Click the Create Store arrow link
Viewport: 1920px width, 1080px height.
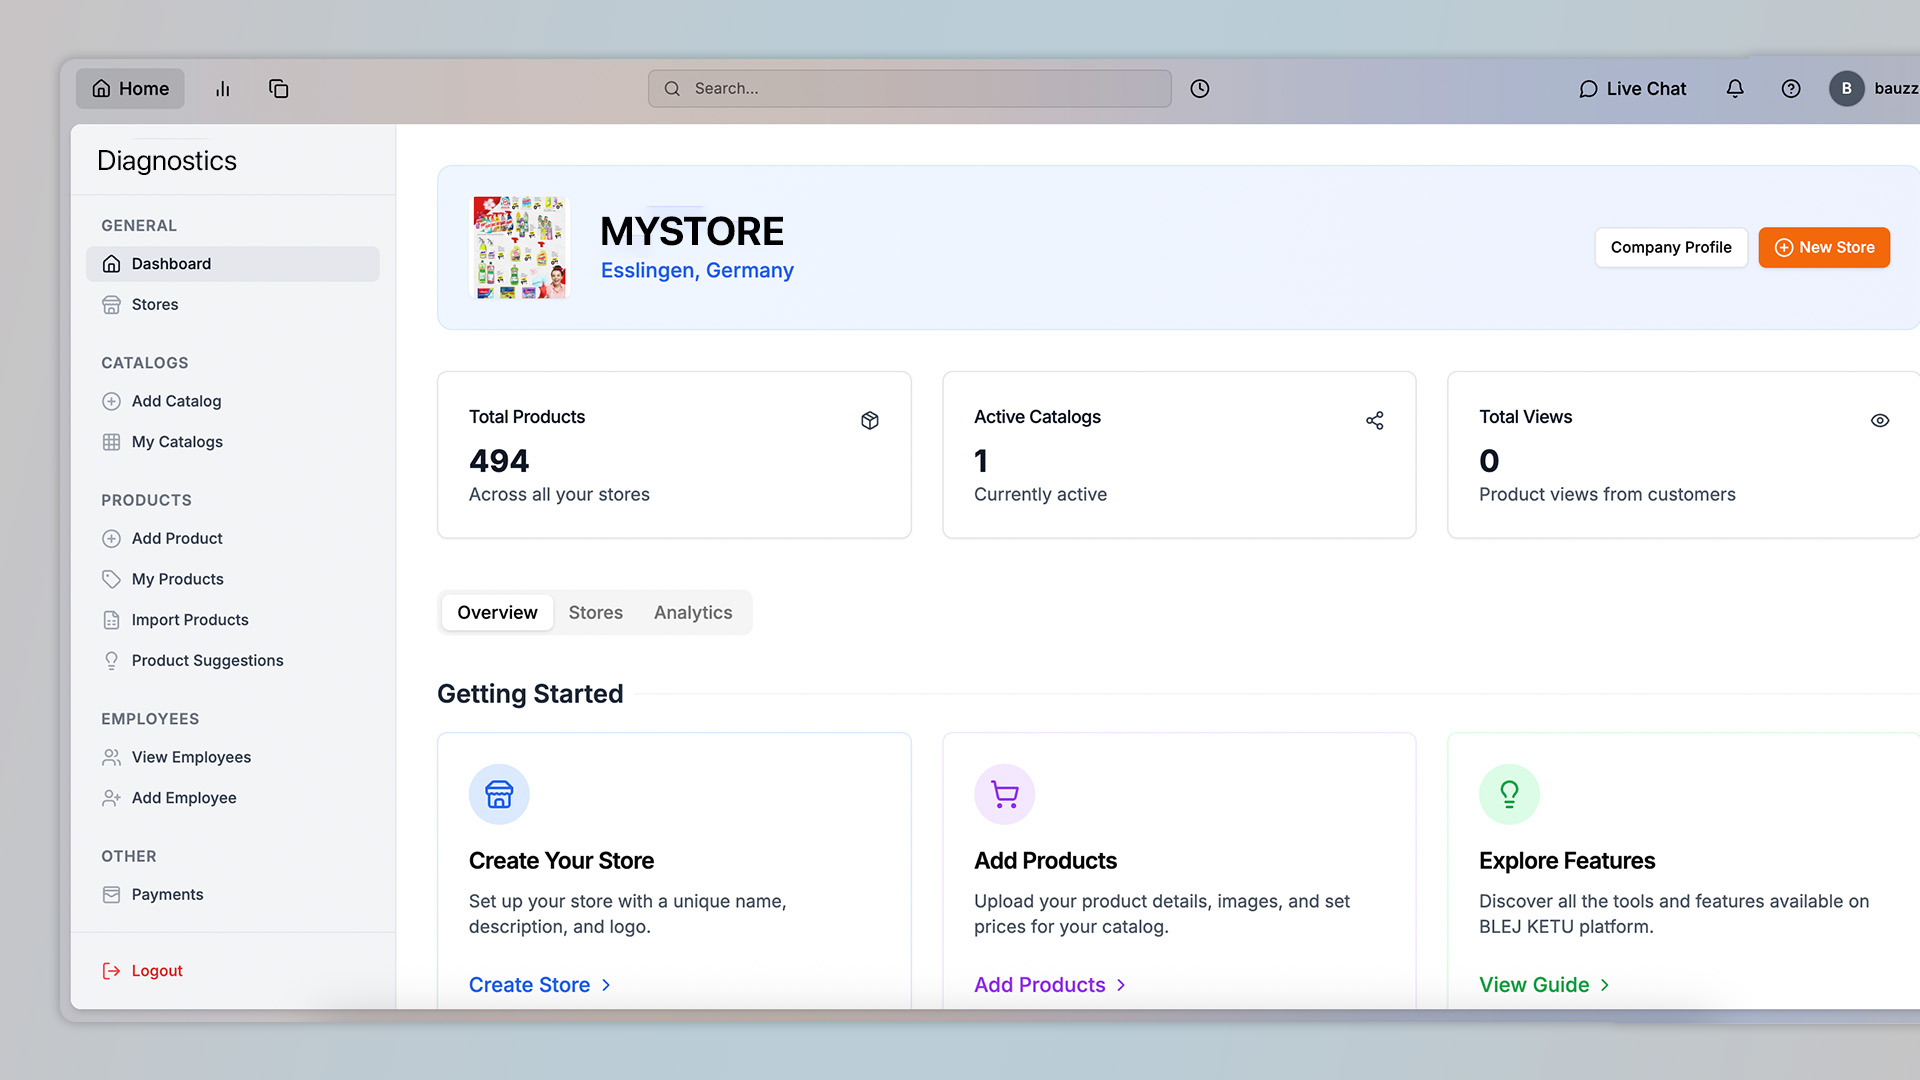point(540,985)
